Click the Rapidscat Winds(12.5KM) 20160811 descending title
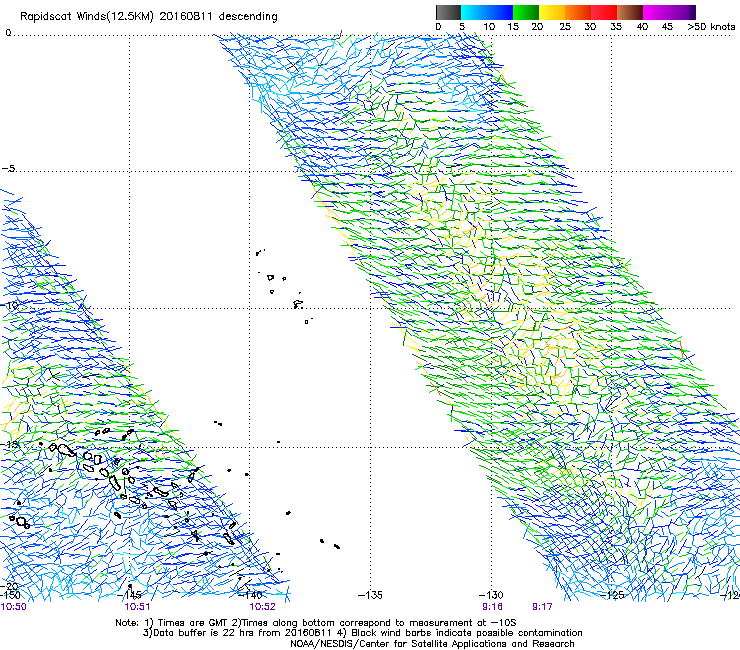Viewport: 740px width, 650px height. point(149,17)
